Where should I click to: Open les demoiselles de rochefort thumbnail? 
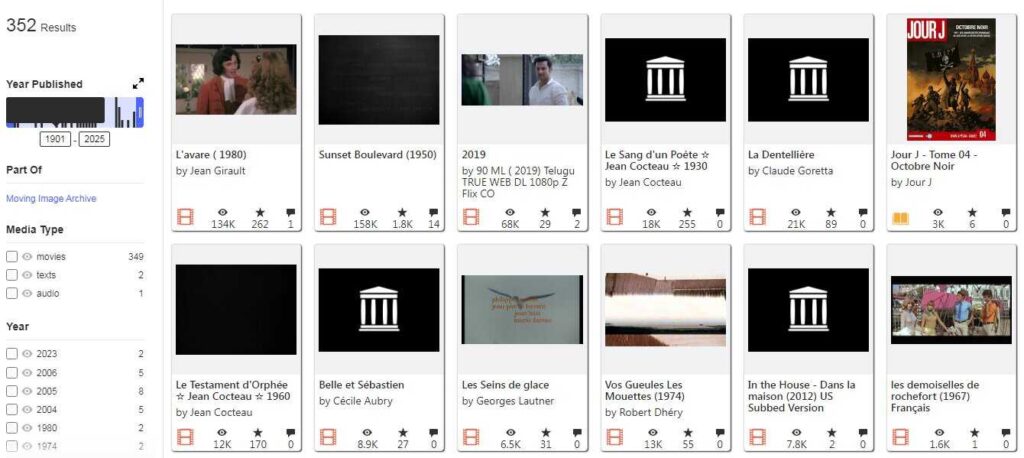pos(951,310)
